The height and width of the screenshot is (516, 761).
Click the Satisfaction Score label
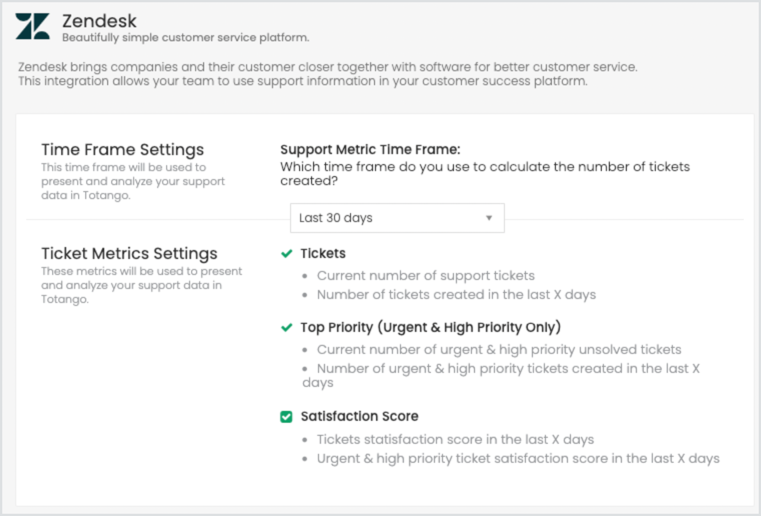tap(359, 416)
